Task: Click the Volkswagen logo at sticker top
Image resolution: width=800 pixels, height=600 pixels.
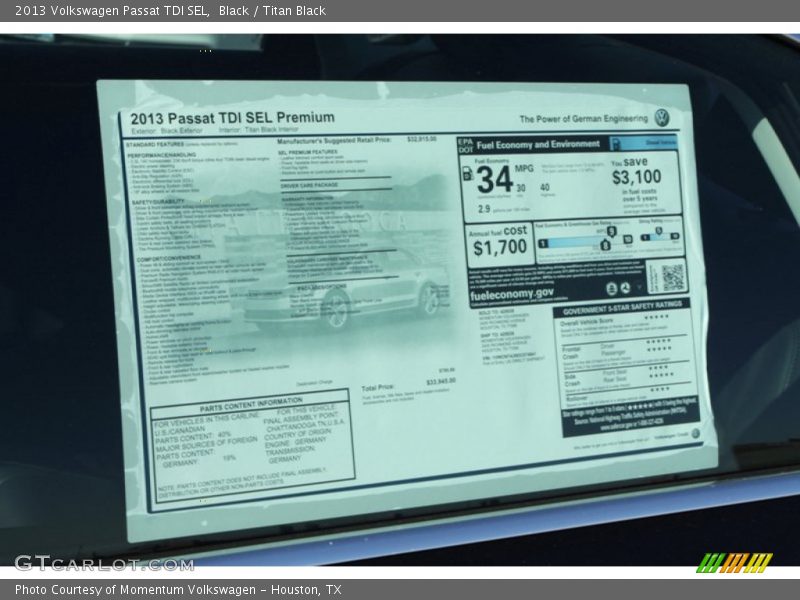Action: coord(662,117)
